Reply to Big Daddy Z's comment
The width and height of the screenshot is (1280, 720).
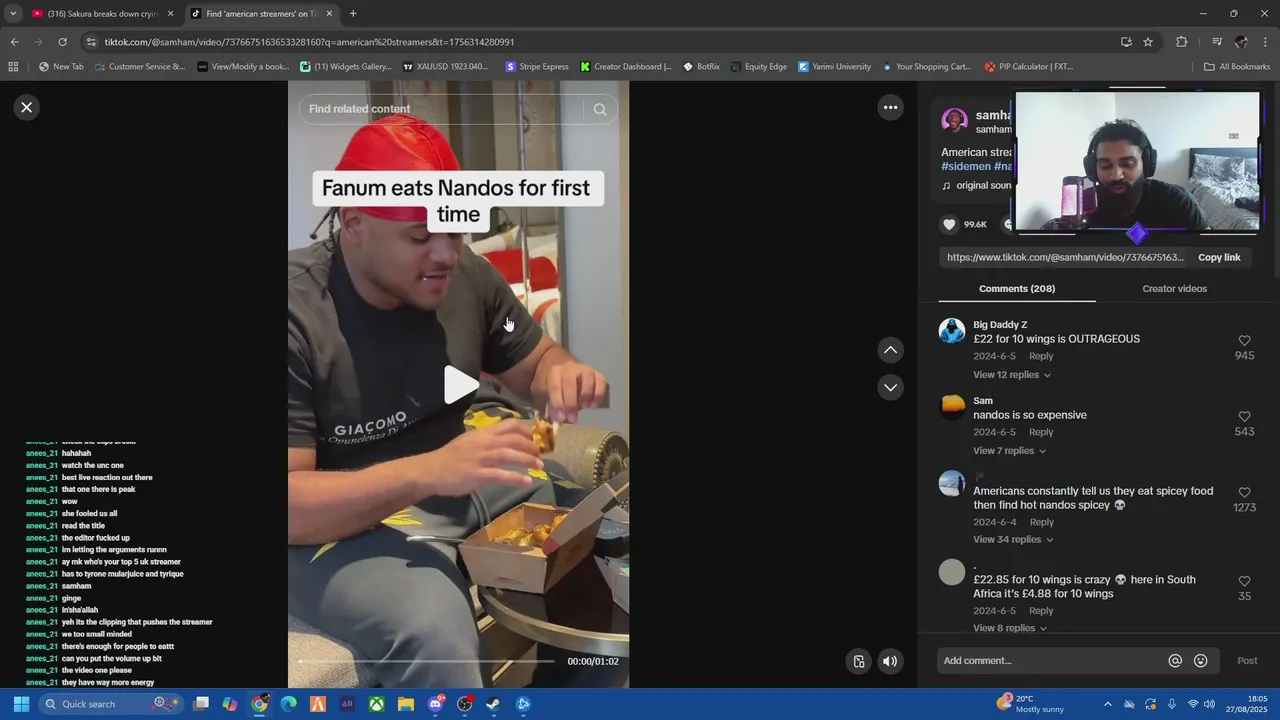[1041, 356]
